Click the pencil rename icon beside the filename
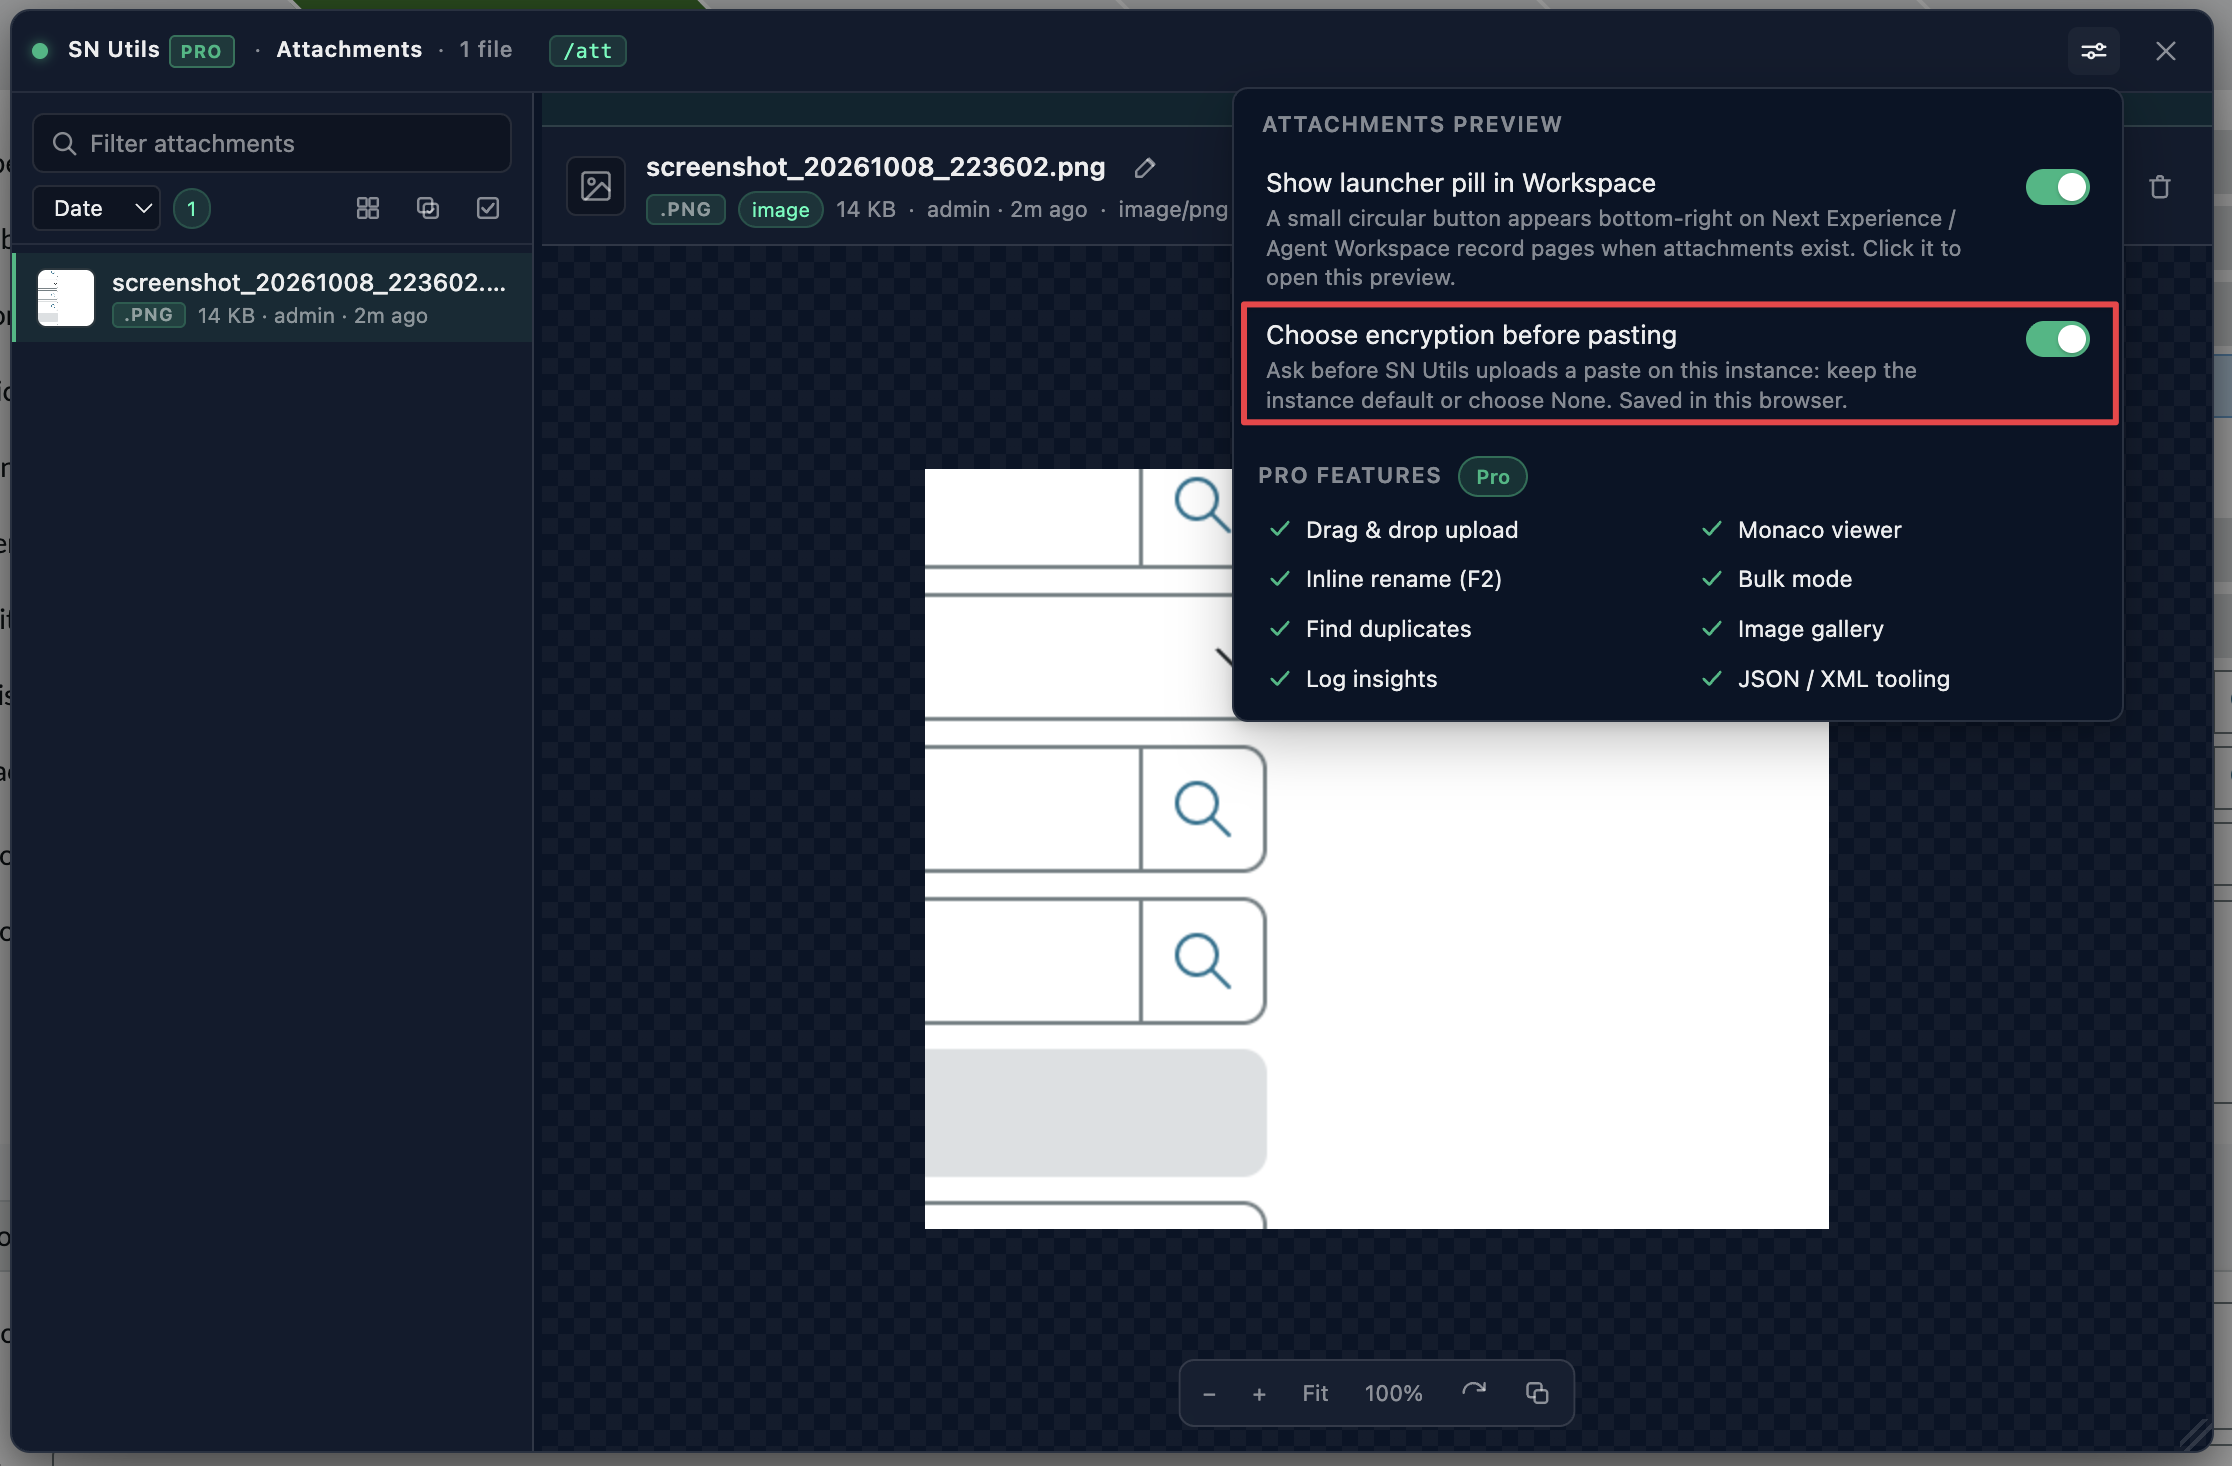 pos(1145,168)
